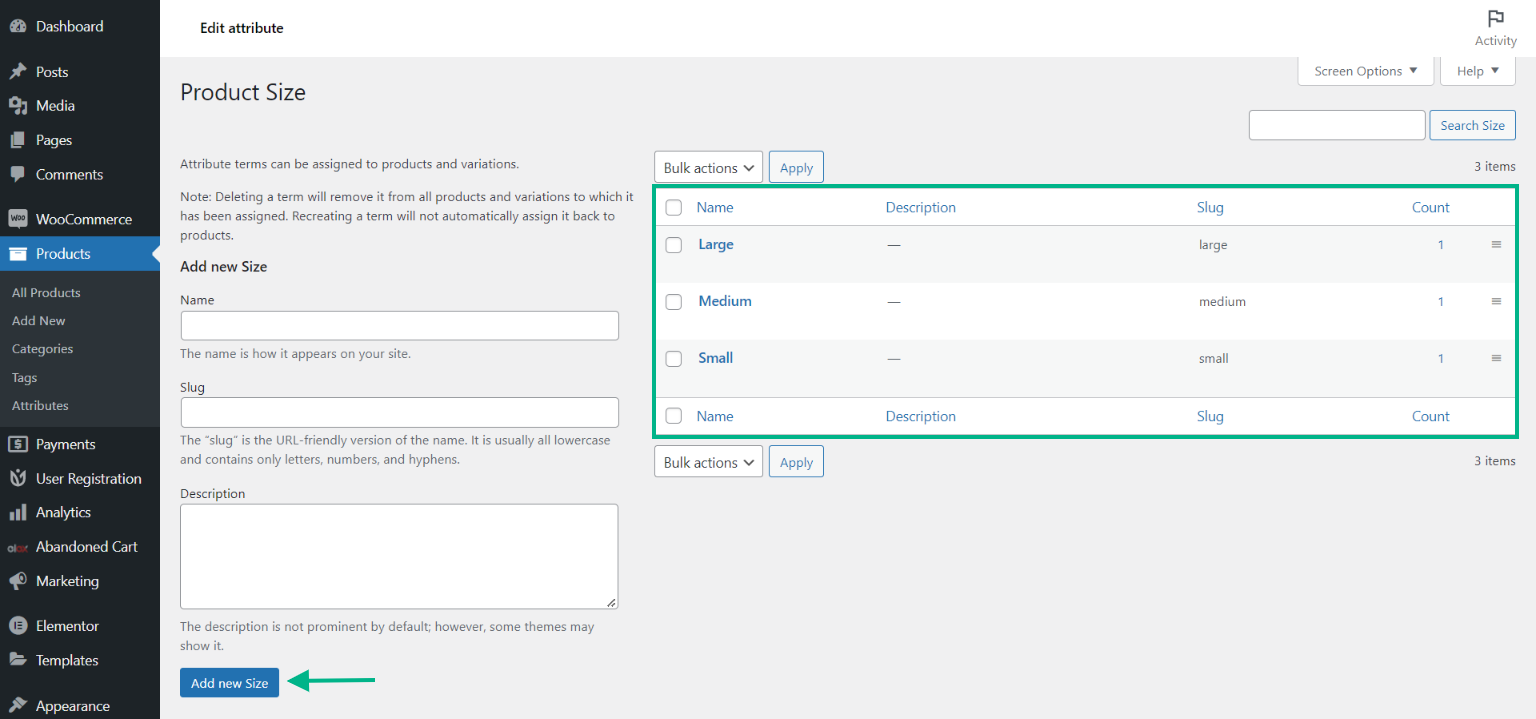Go to All Products in the sidebar
This screenshot has height=719, width=1536.
point(46,292)
